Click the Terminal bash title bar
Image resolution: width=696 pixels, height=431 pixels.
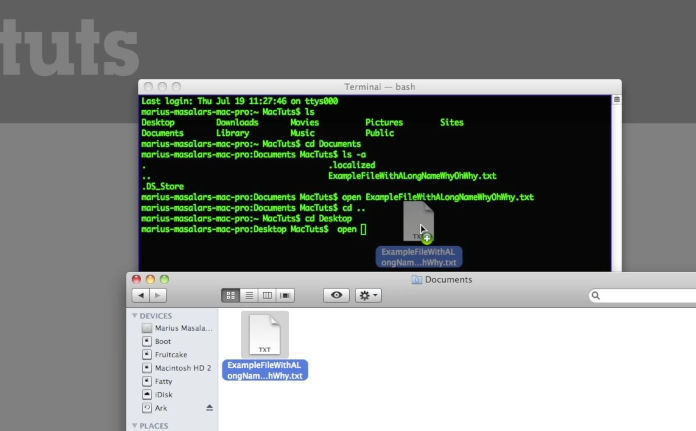(x=379, y=87)
